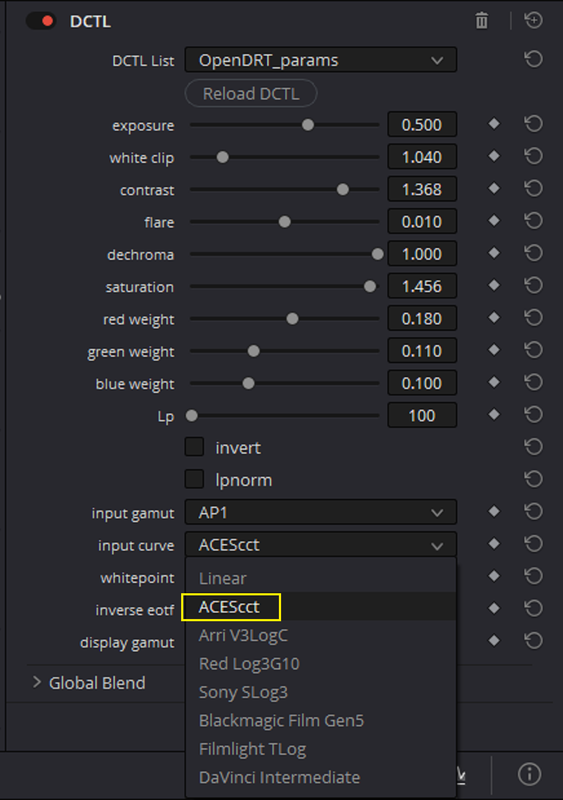
Task: Toggle keyframe diamond for red weight
Action: click(494, 317)
